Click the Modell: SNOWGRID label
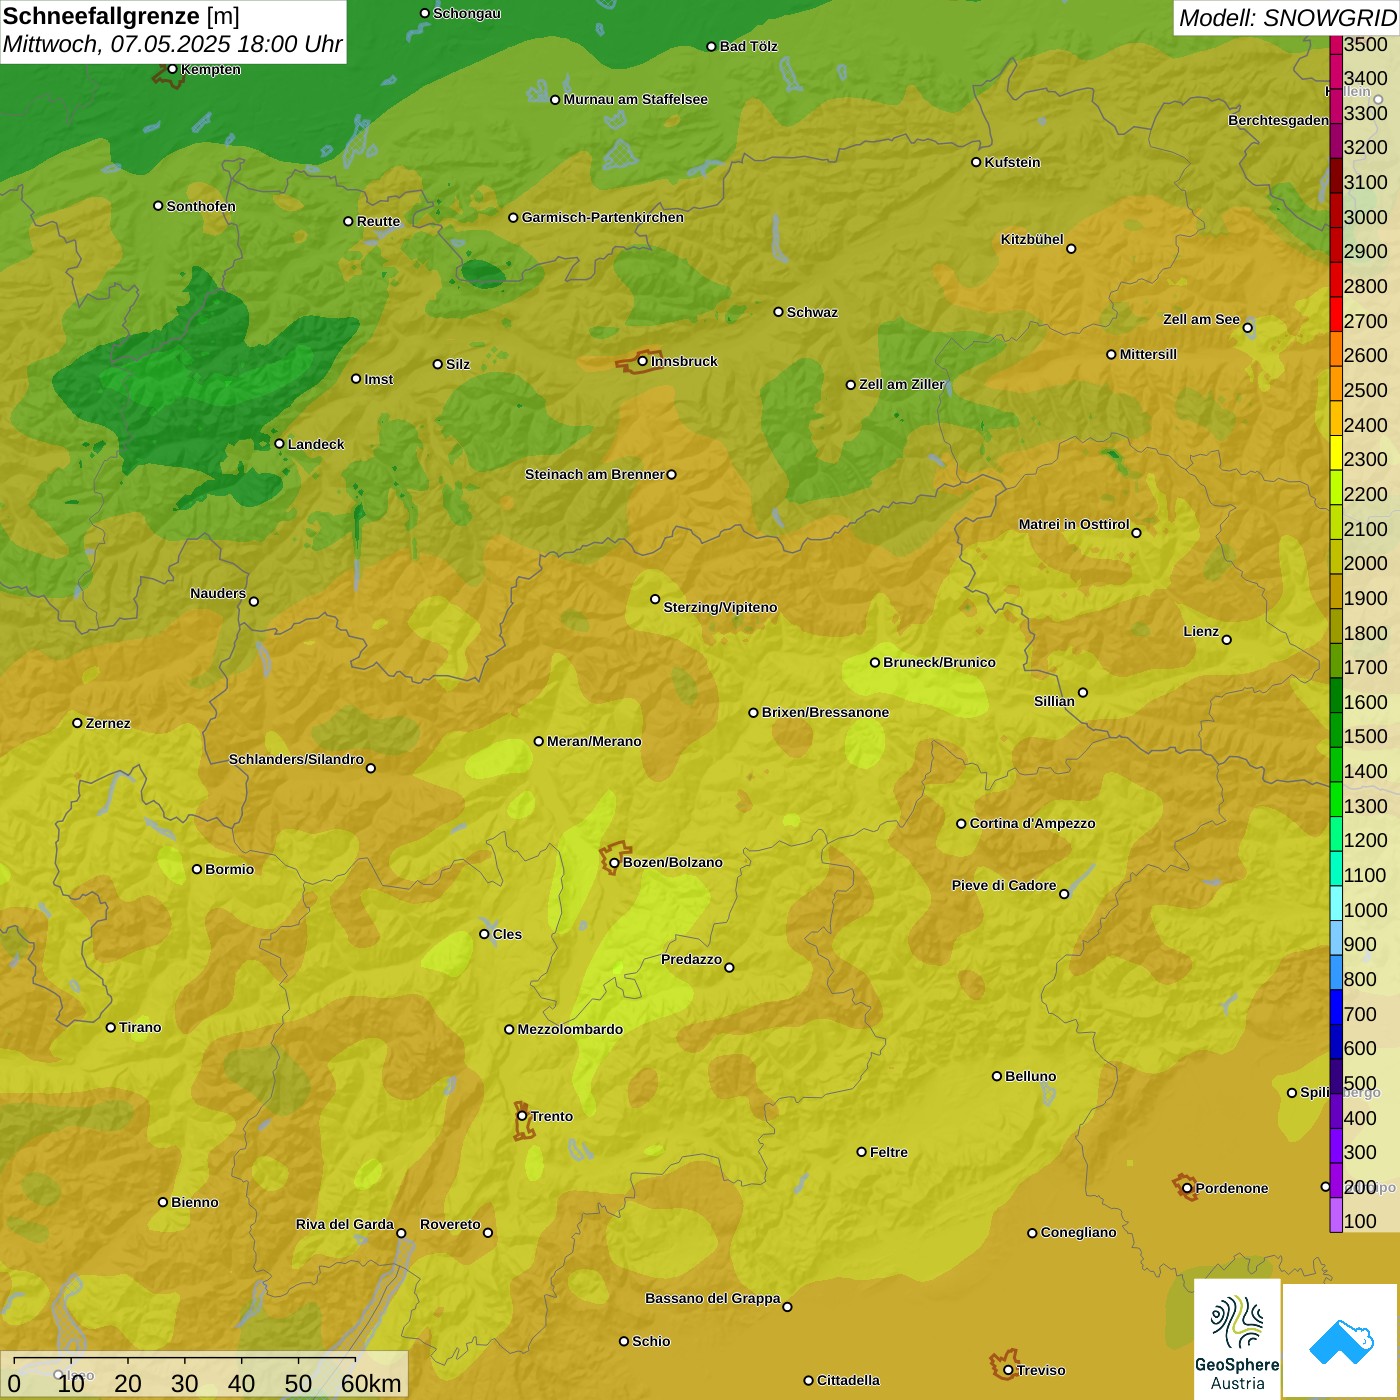This screenshot has height=1400, width=1400. [1287, 17]
